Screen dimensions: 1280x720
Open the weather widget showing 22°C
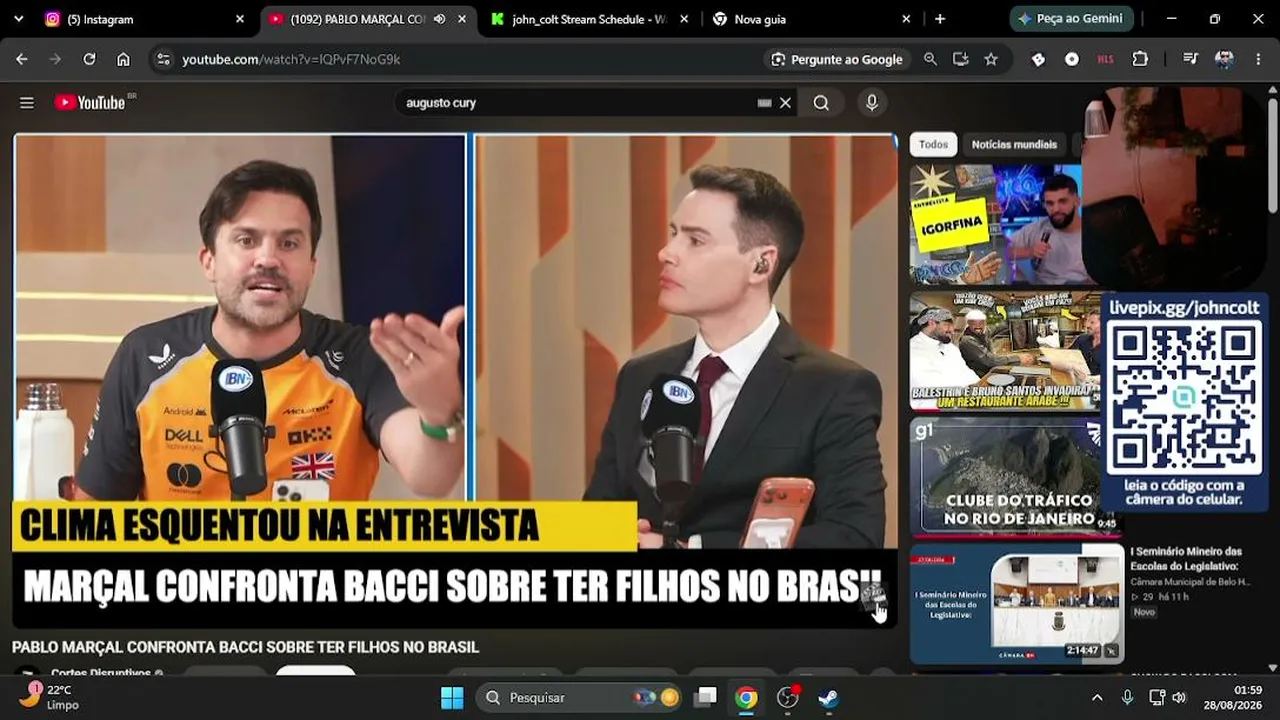coord(49,697)
